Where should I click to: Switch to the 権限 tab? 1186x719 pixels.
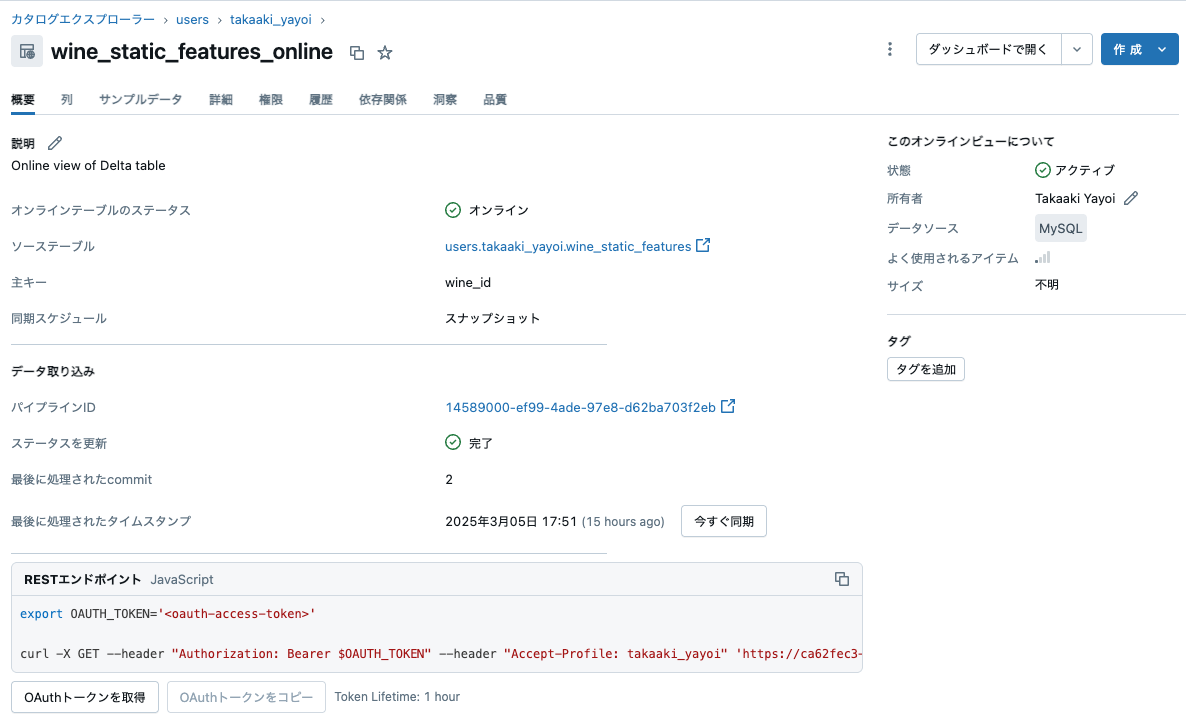point(271,99)
